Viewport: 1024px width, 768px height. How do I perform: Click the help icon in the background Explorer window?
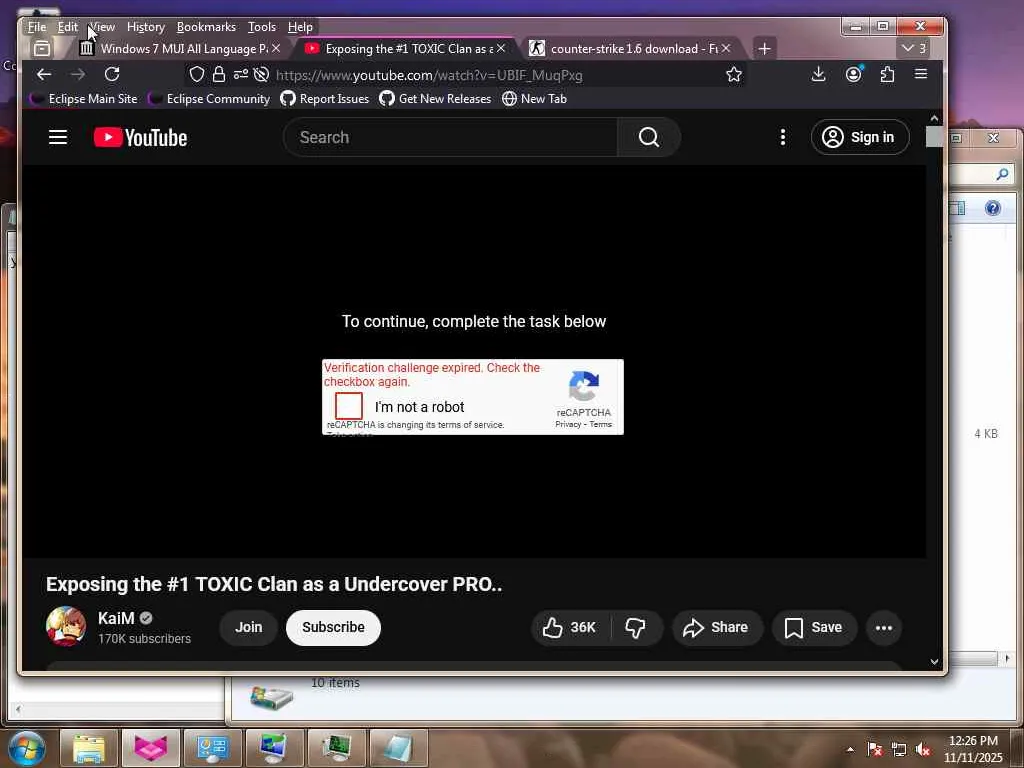(x=993, y=208)
